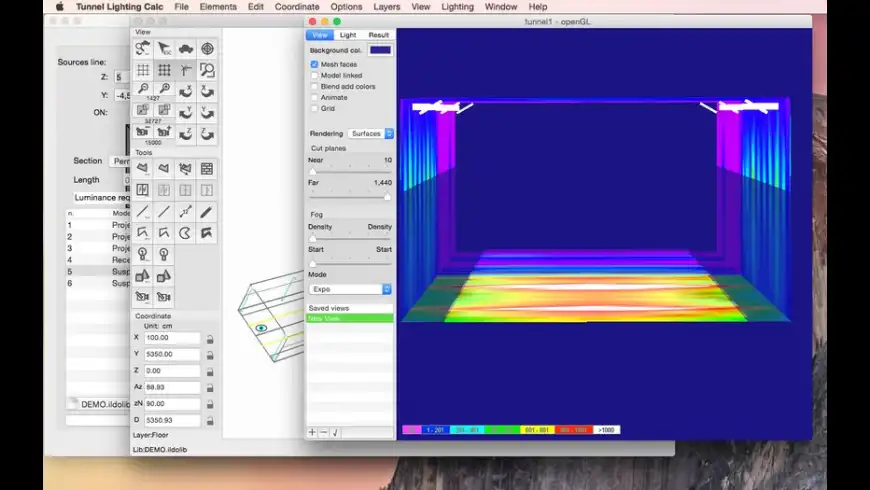Select the filled polyline arrow tool
The width and height of the screenshot is (870, 490).
pos(207,233)
